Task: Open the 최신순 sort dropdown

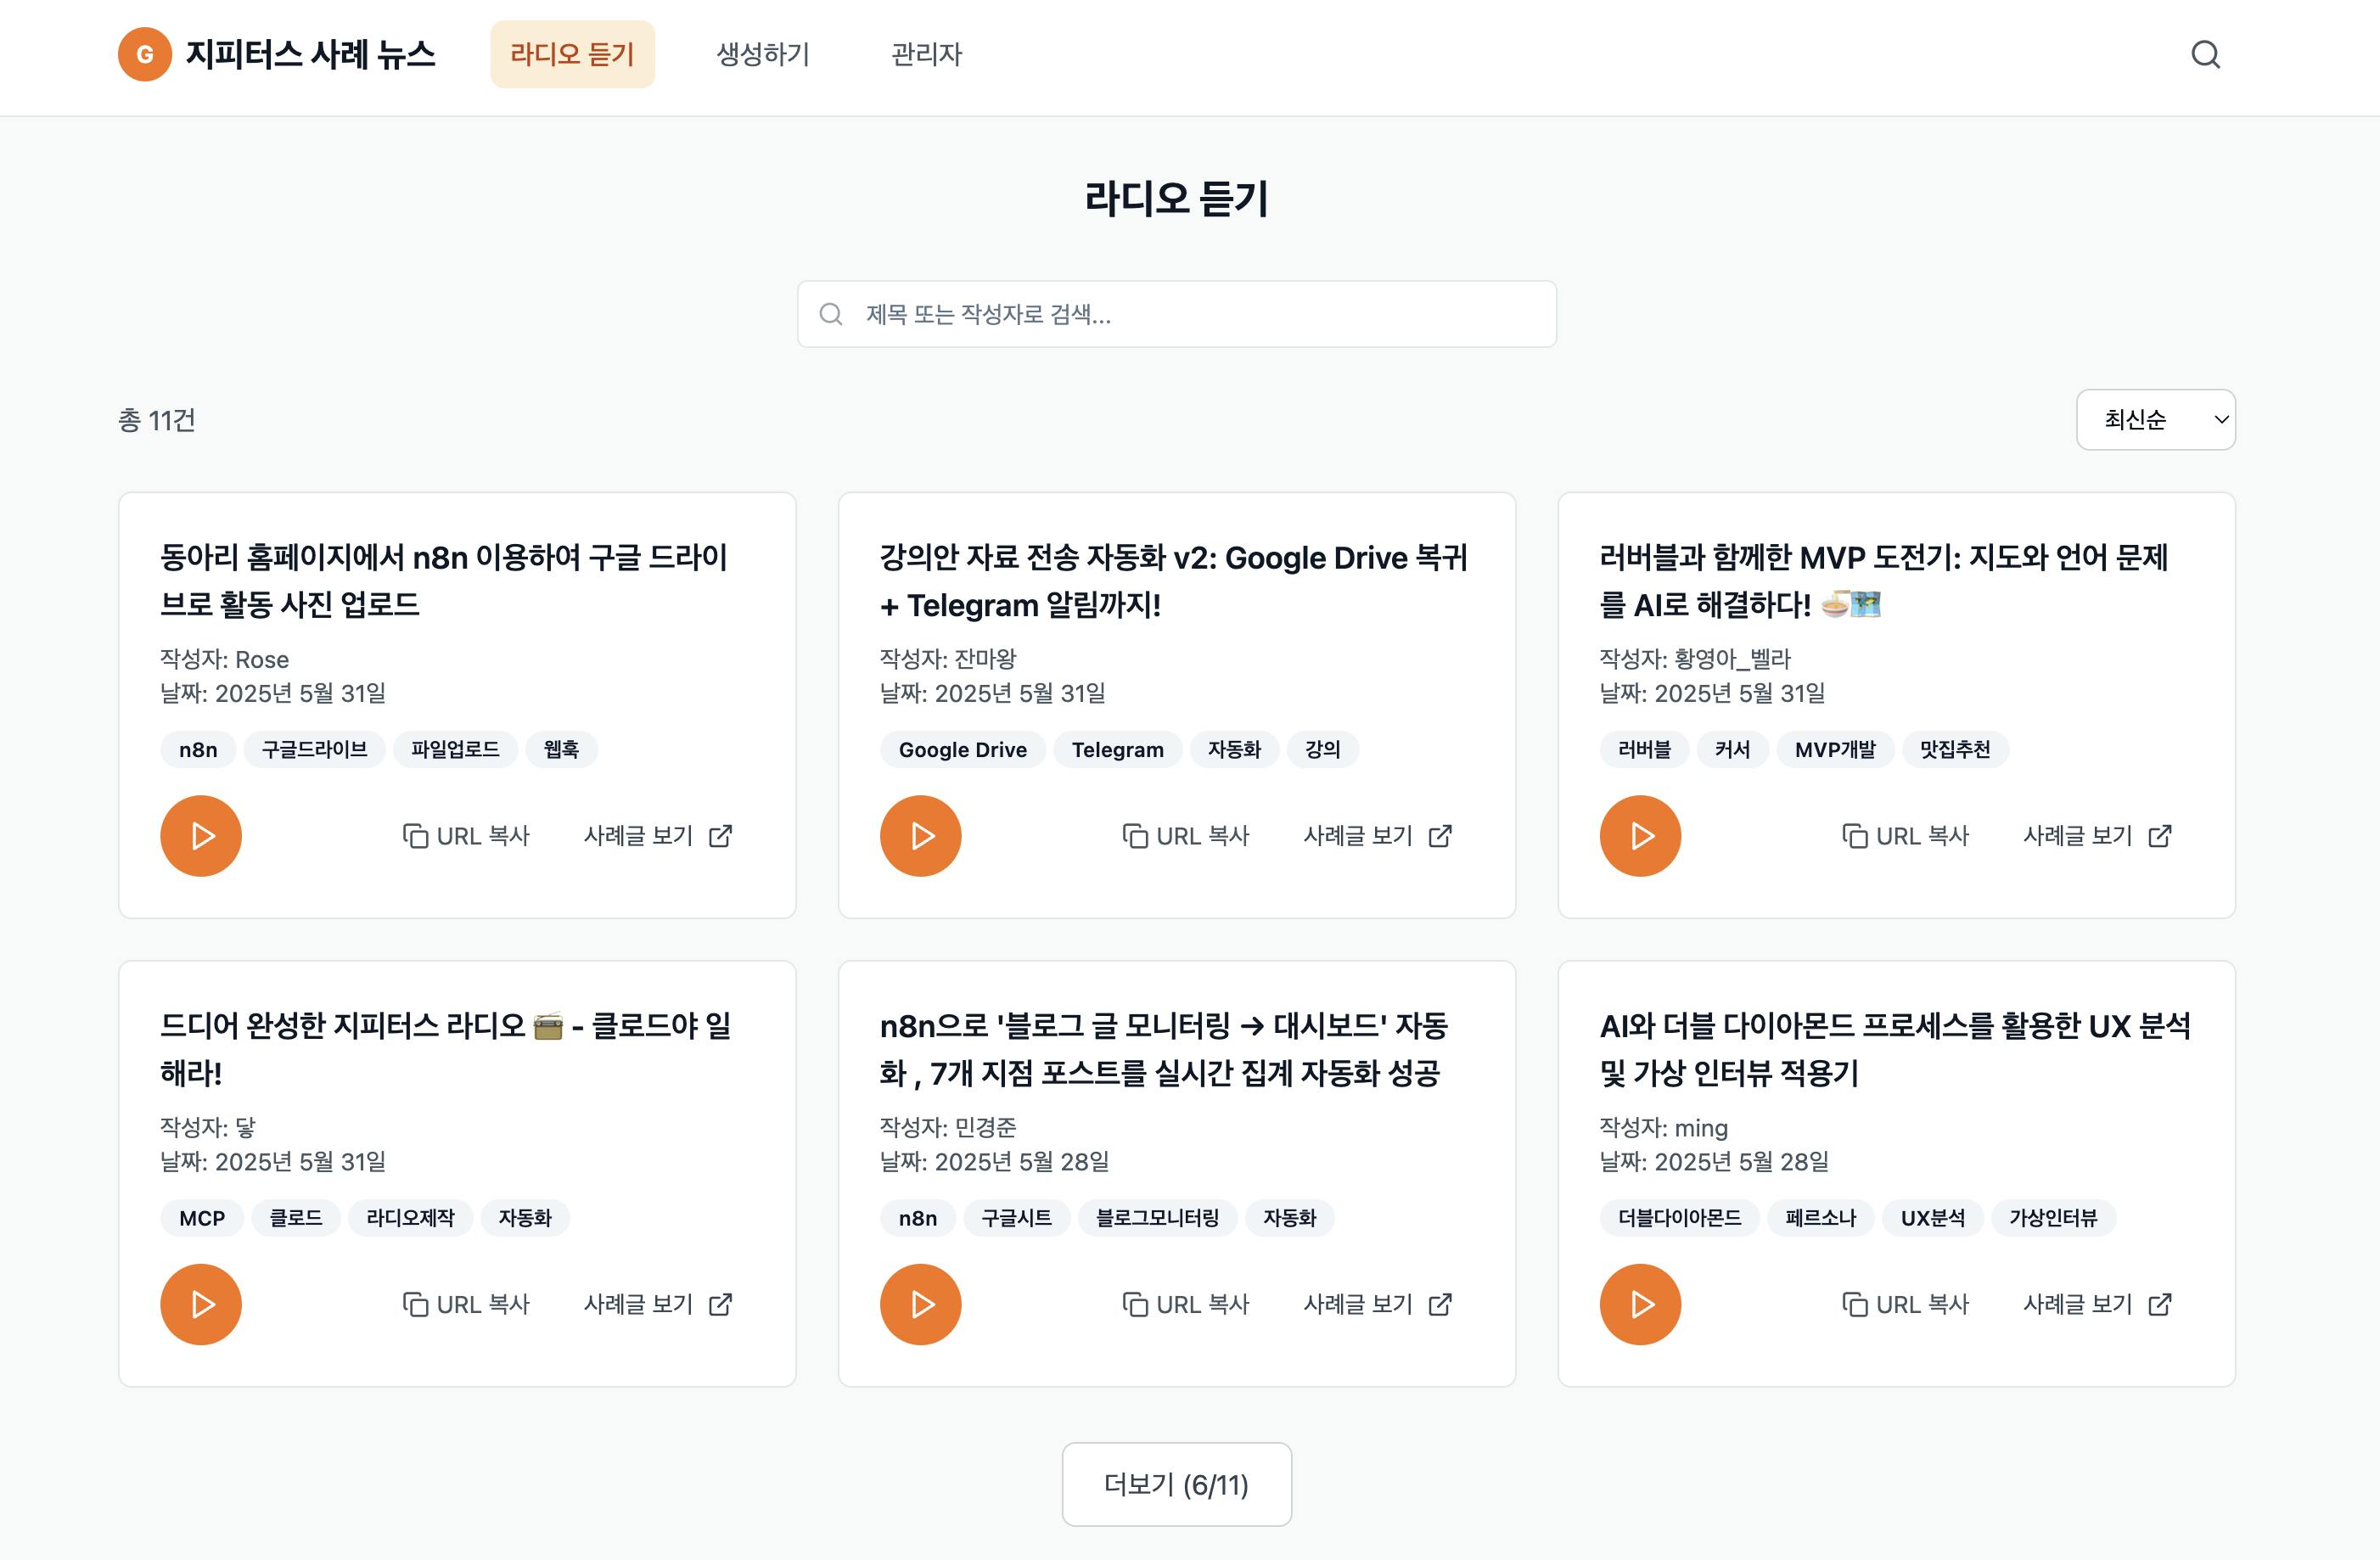Action: 2155,420
